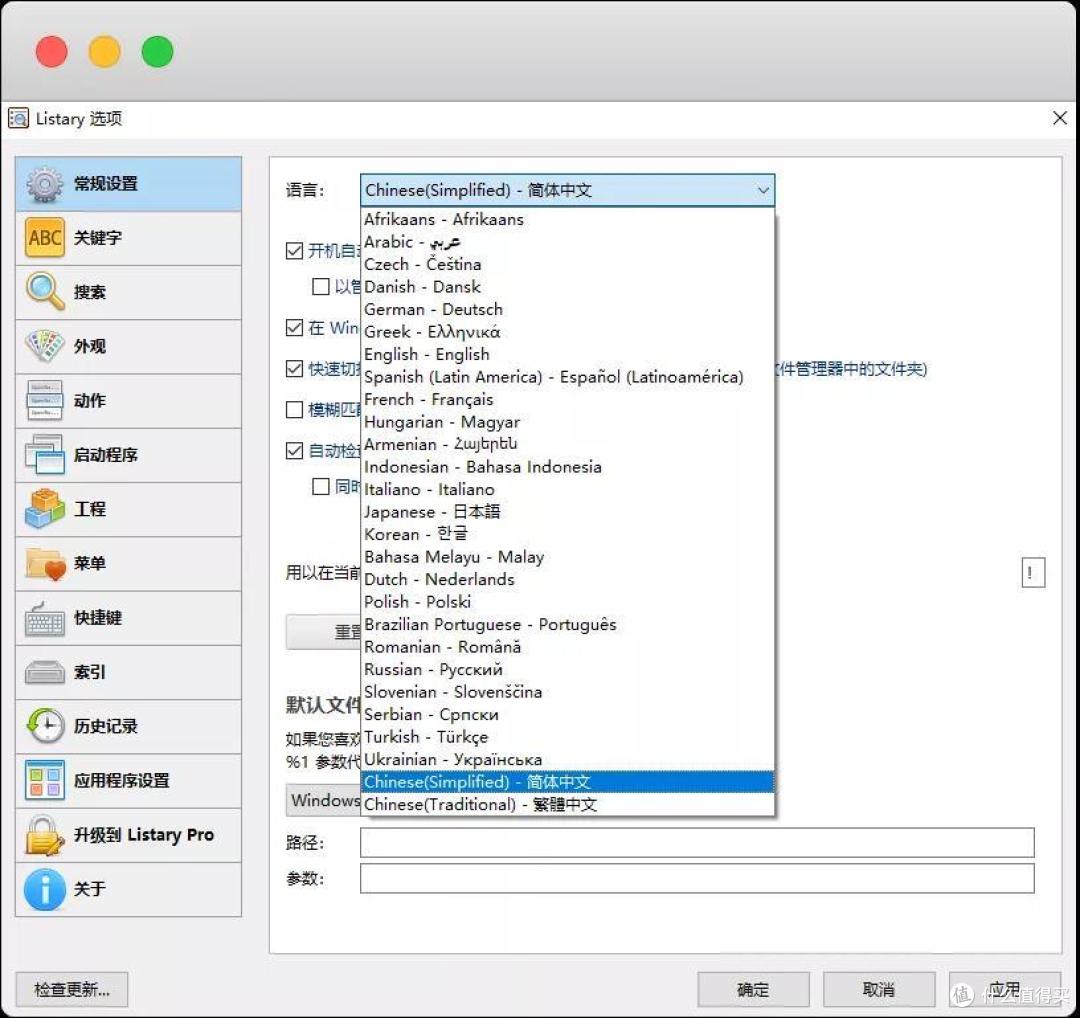Image resolution: width=1080 pixels, height=1018 pixels.
Task: Toggle the indented checkbox under 开机自启
Action: (321, 287)
